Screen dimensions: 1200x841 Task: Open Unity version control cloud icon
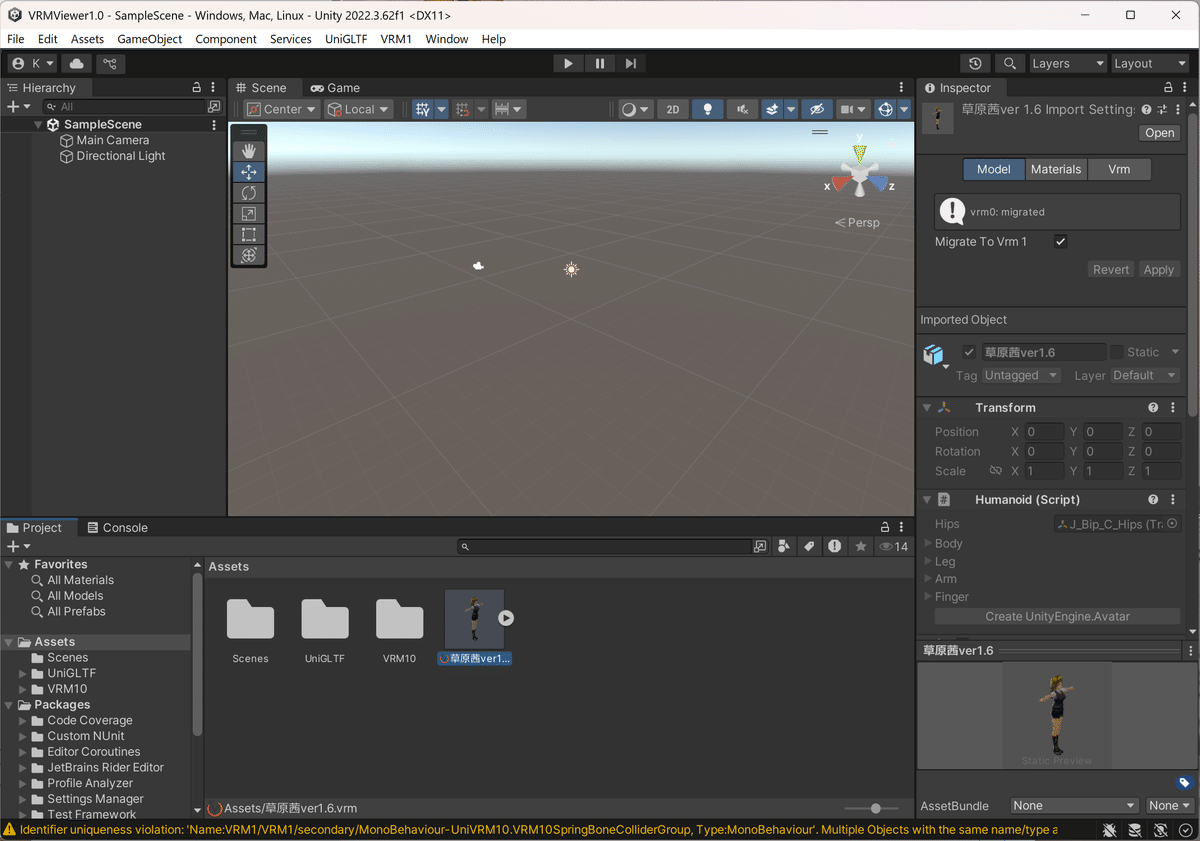point(76,62)
